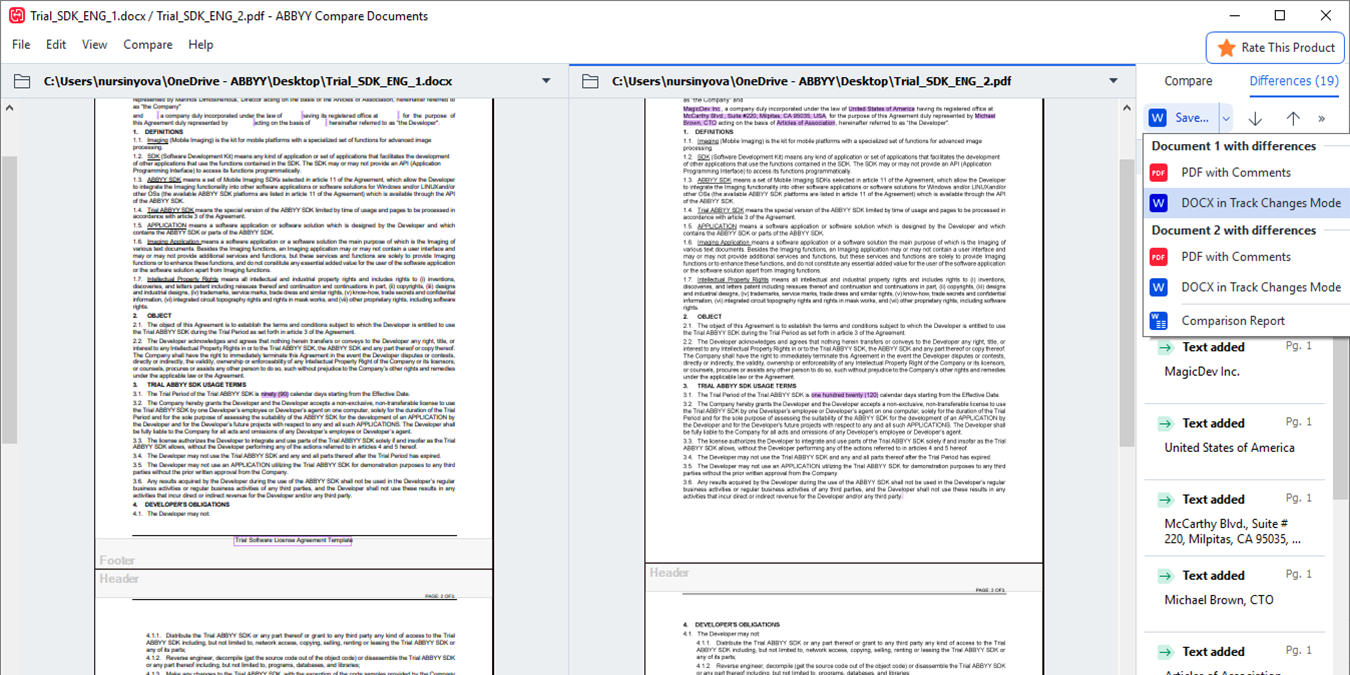1350x675 pixels.
Task: Open the right document folder icon
Action: tap(590, 81)
